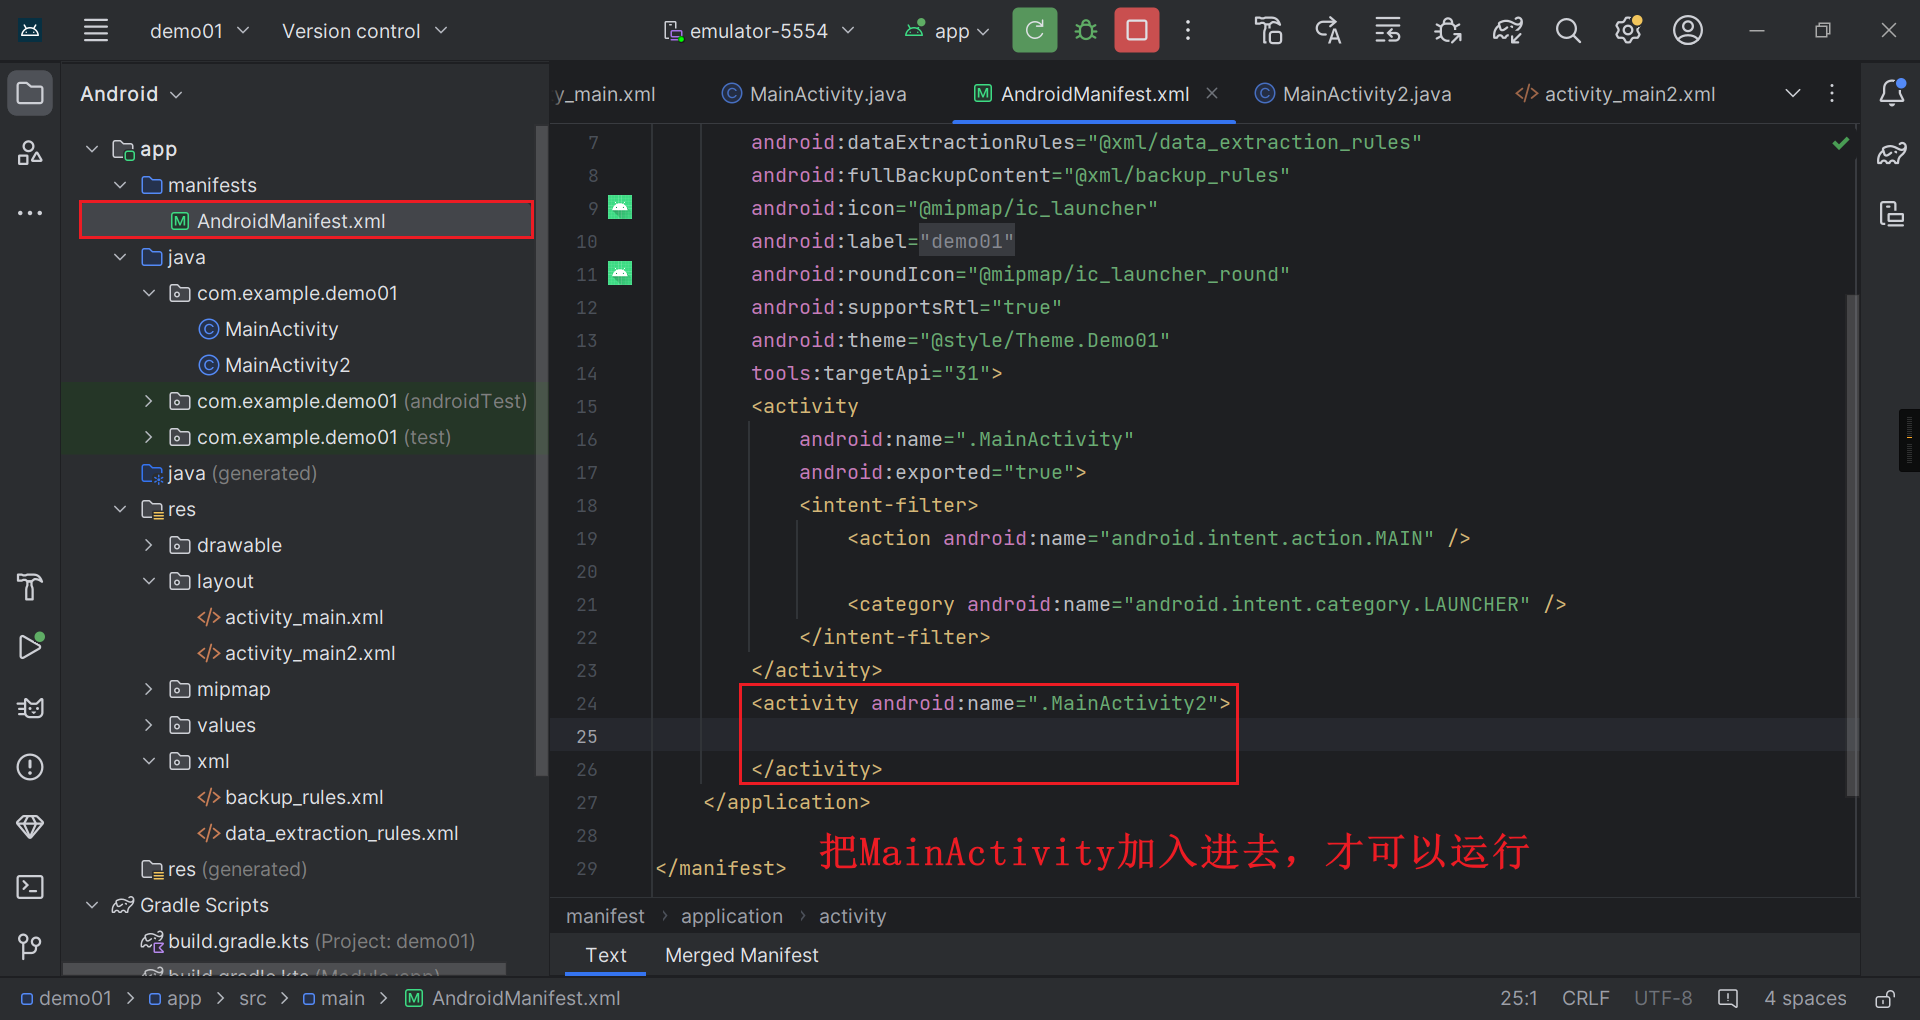The height and width of the screenshot is (1020, 1920).
Task: Expand com.example.demo01 (androidTest) package
Action: 148,401
